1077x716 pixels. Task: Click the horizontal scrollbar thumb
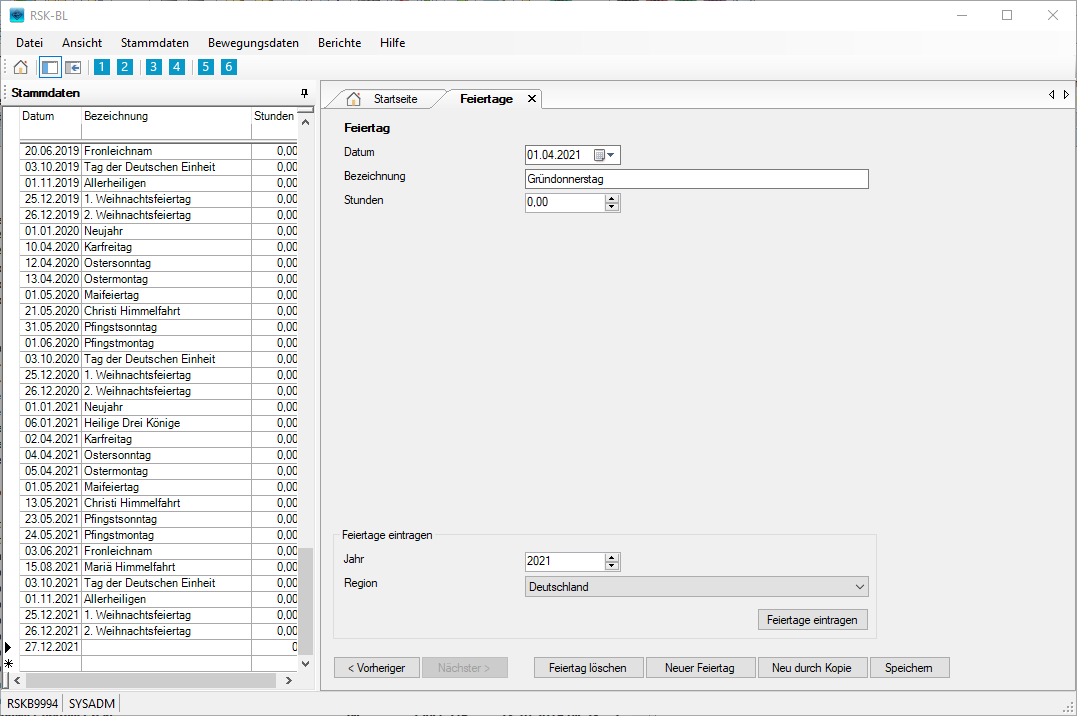click(x=150, y=680)
